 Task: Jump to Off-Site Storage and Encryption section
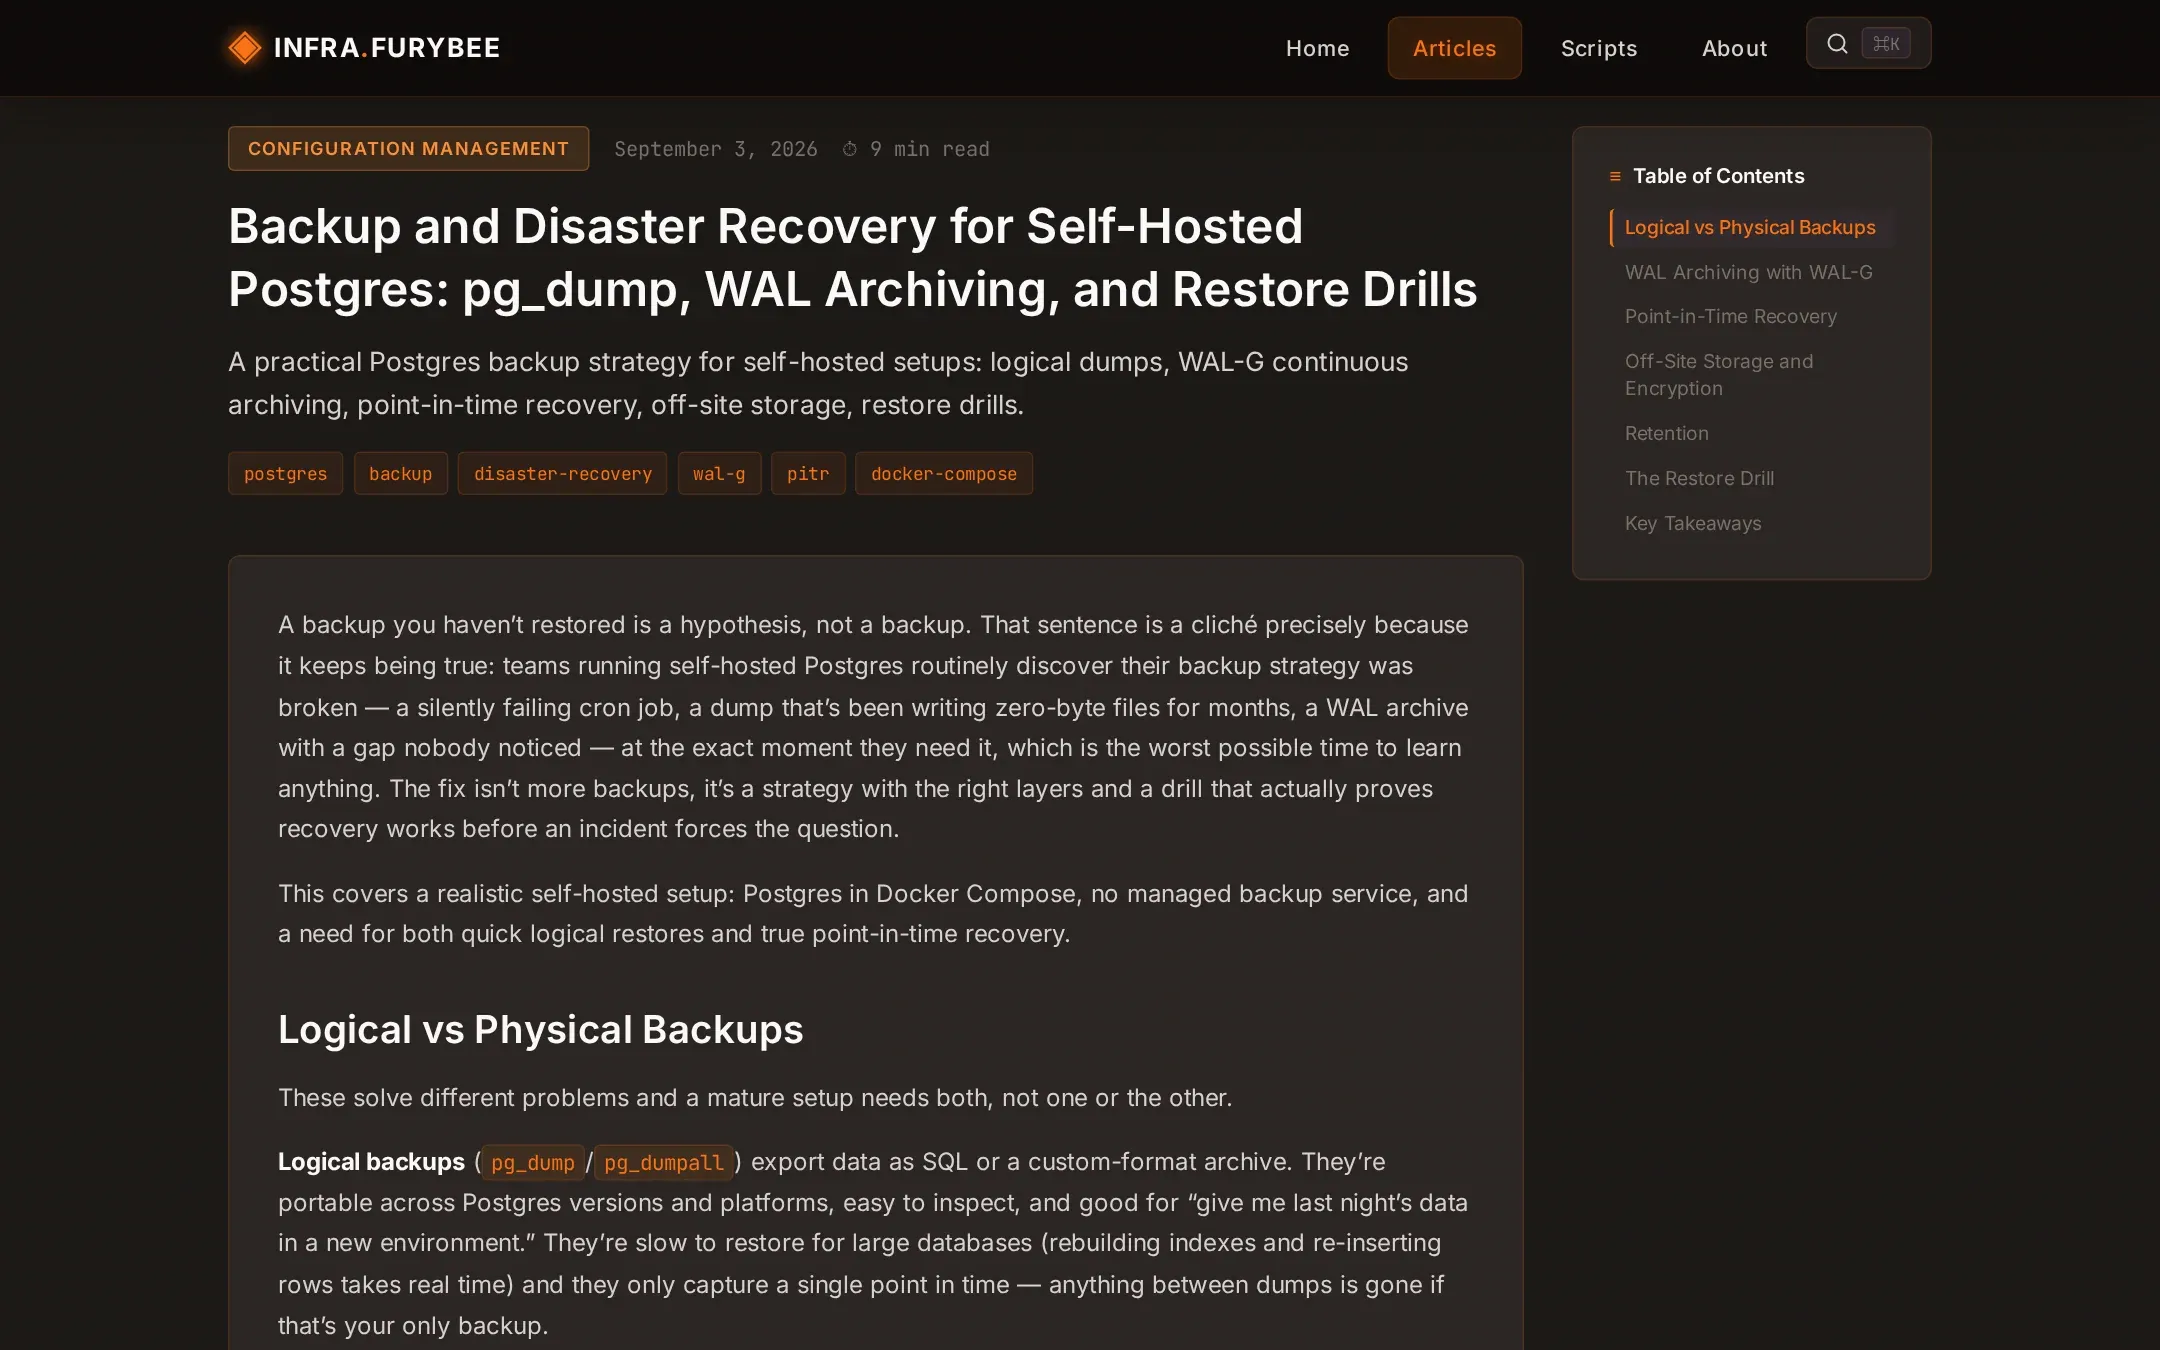[x=1719, y=375]
